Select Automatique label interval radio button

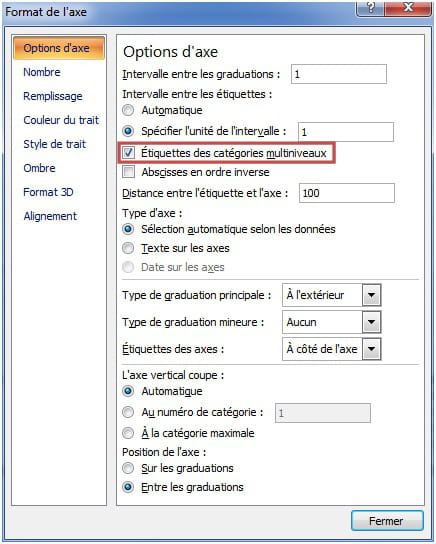[128, 110]
